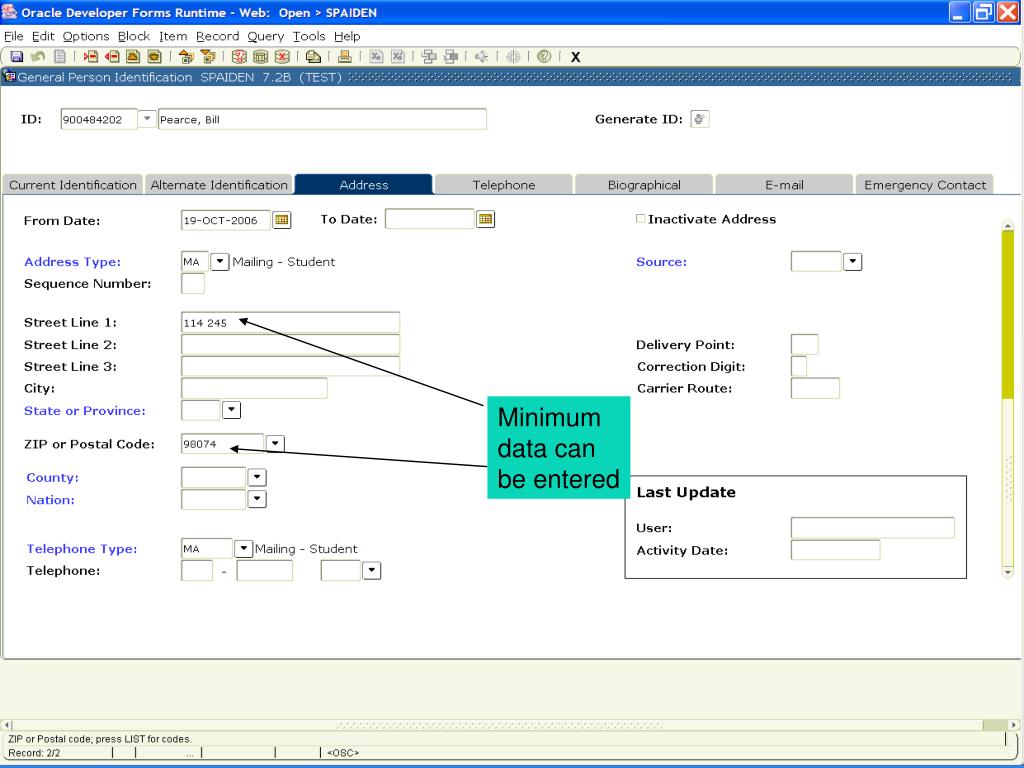Open the Source dropdown arrow
1024x768 pixels.
852,262
